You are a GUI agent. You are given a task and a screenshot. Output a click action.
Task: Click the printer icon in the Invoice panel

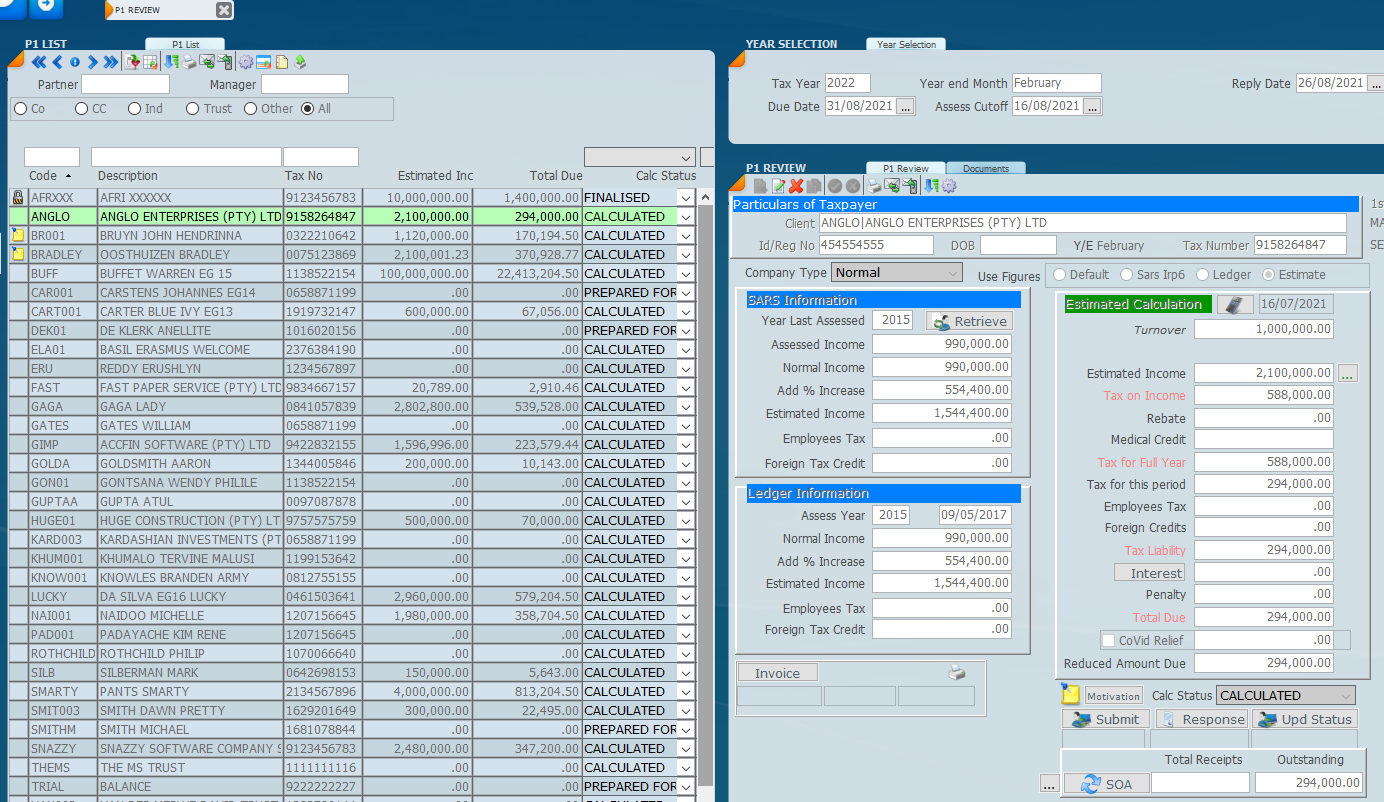957,673
